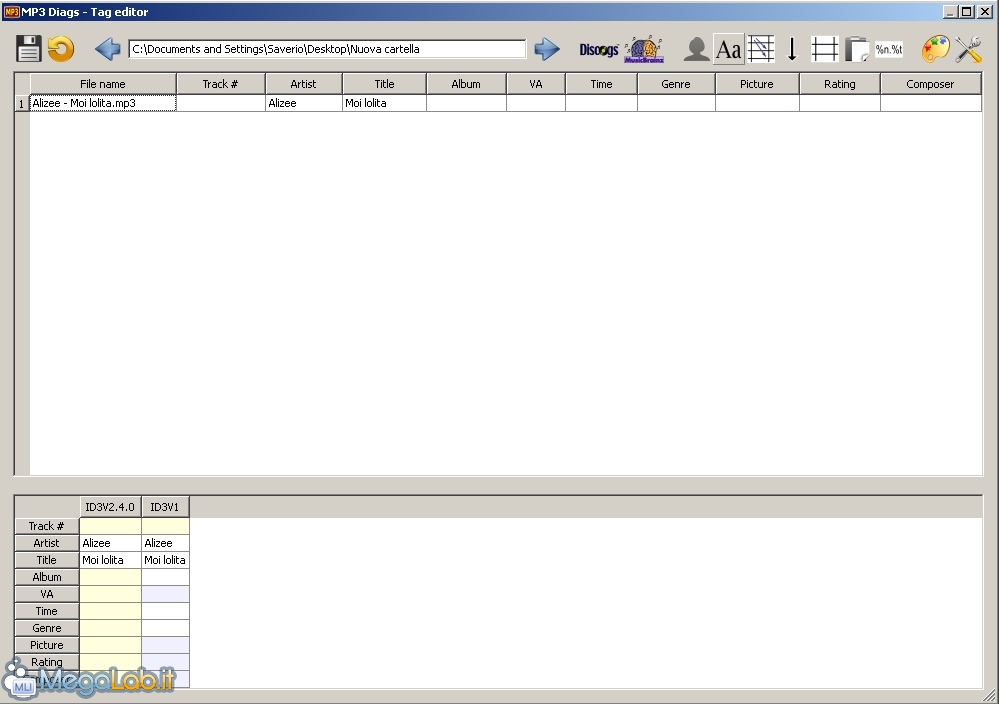Click the Save floppy disk icon
Viewport: 999px width, 704px height.
click(28, 49)
